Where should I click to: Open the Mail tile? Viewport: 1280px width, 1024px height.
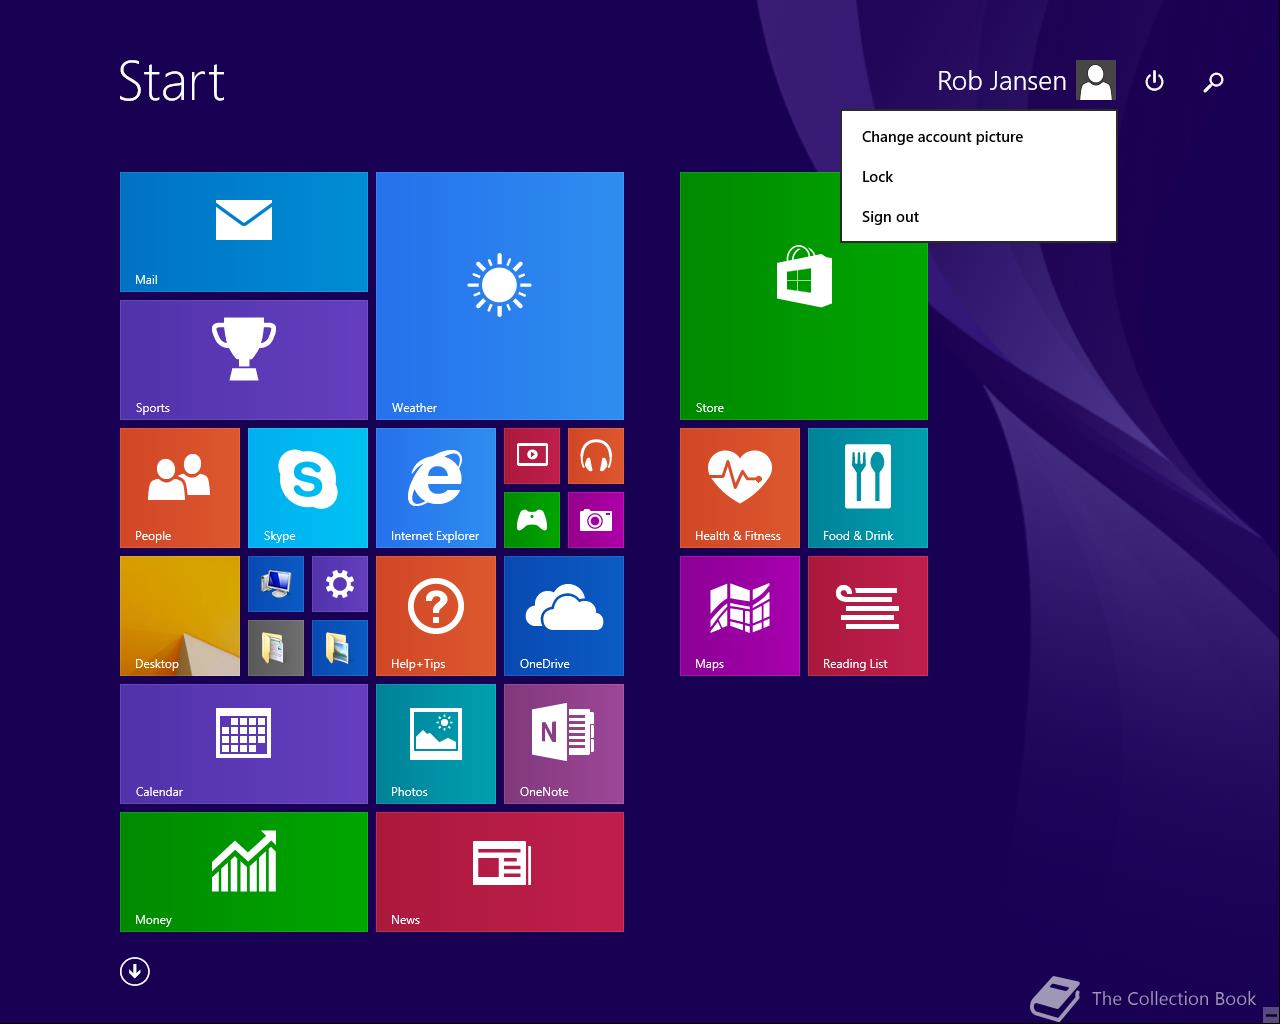[x=244, y=232]
